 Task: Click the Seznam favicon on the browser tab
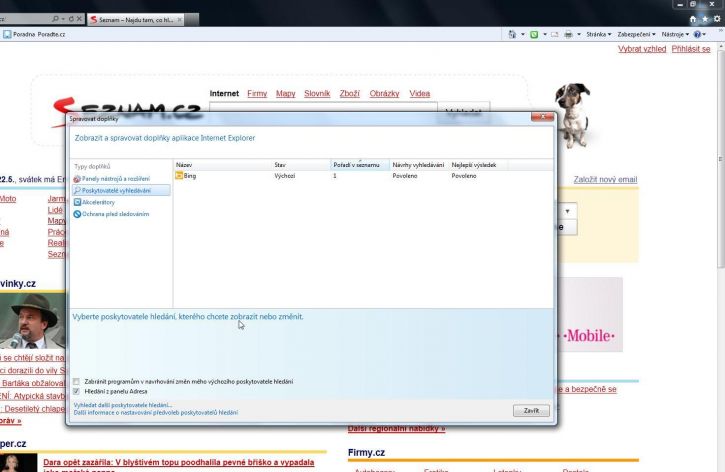pyautogui.click(x=94, y=19)
